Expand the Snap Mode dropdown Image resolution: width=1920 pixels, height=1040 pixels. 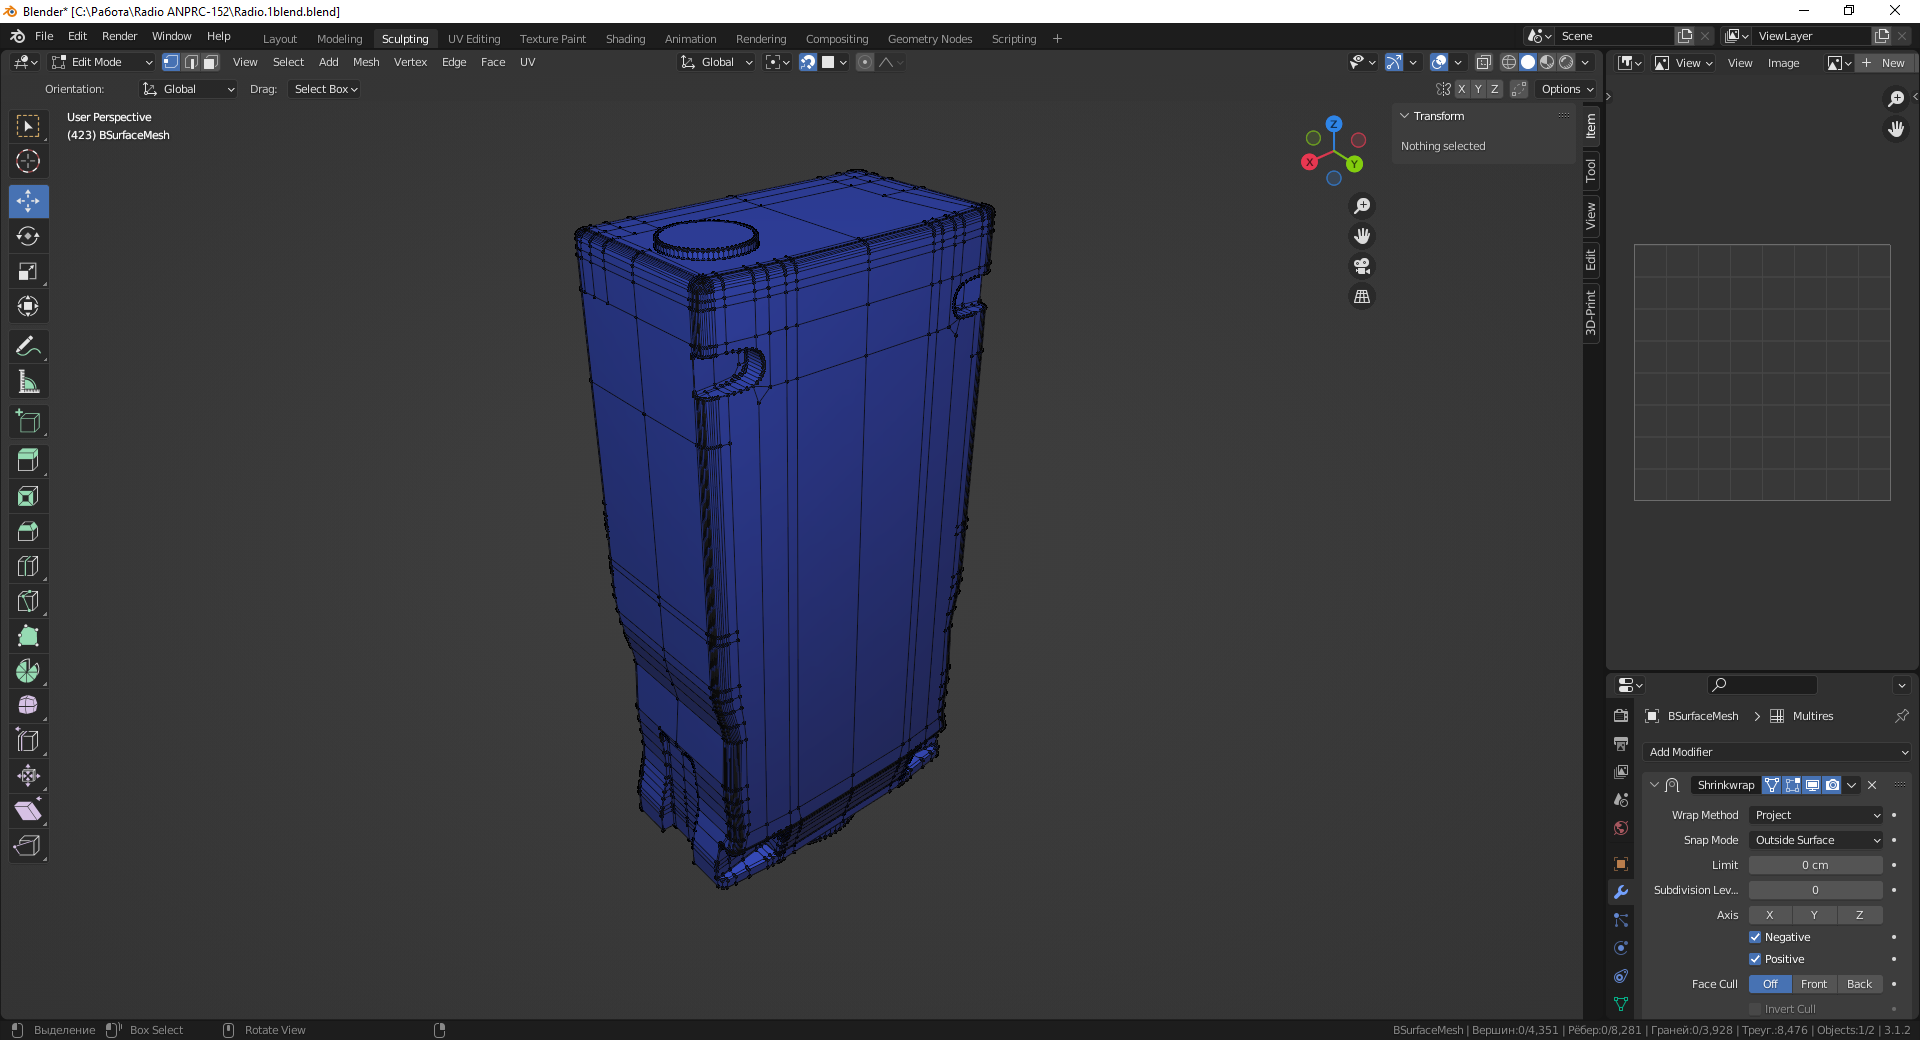click(1816, 840)
